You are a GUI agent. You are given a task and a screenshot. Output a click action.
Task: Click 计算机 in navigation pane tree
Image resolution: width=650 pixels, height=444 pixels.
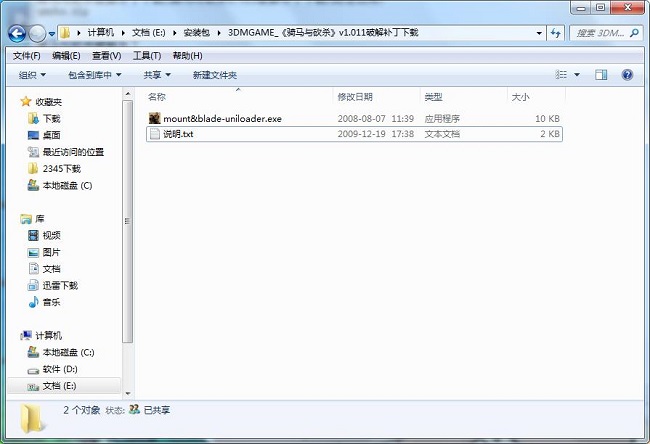coord(49,335)
